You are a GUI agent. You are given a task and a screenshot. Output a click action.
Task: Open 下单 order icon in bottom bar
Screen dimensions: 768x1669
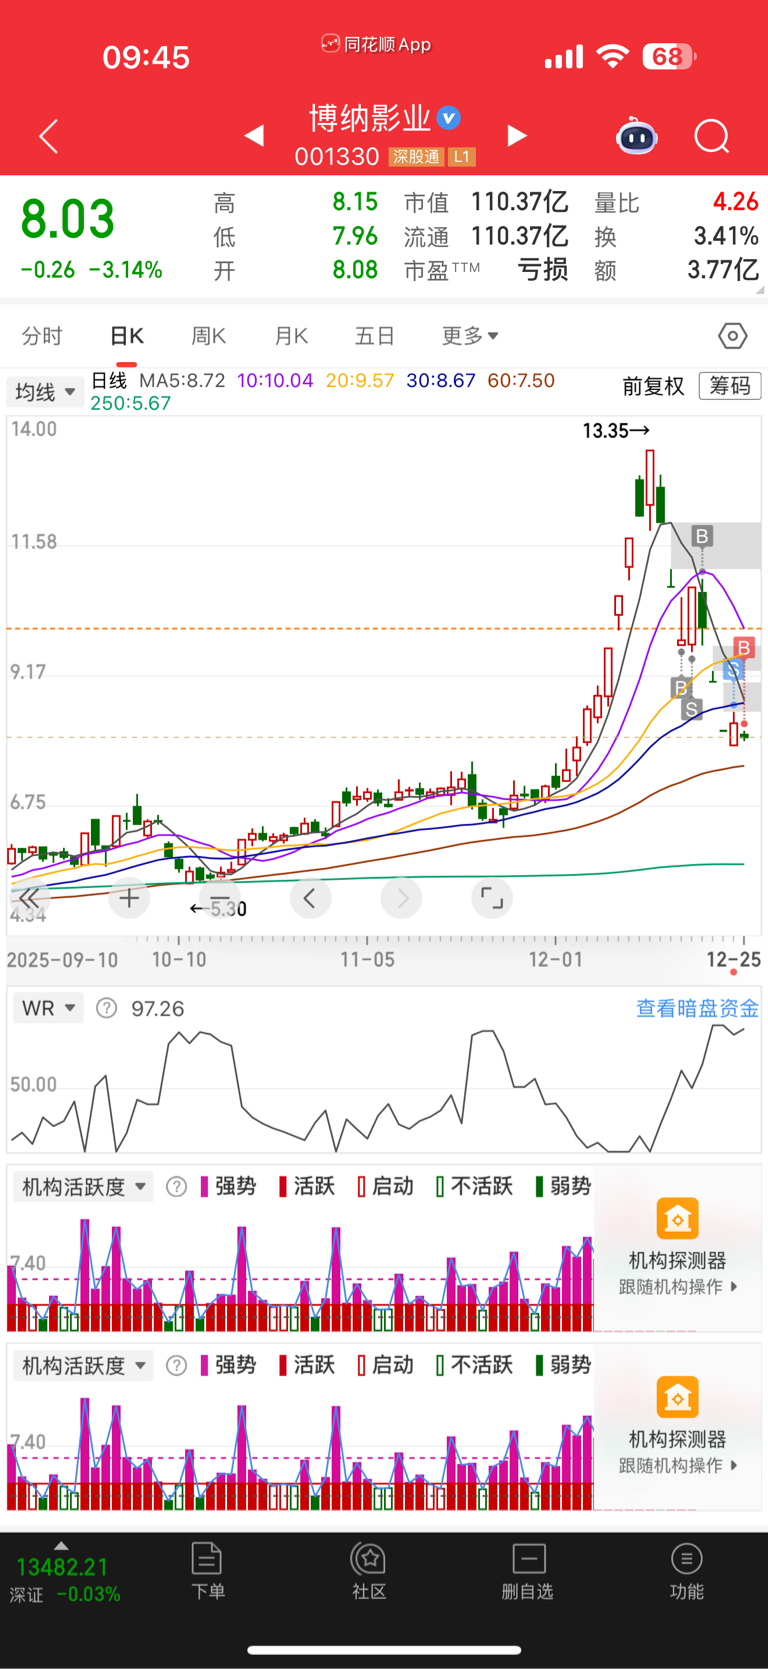[x=207, y=1571]
